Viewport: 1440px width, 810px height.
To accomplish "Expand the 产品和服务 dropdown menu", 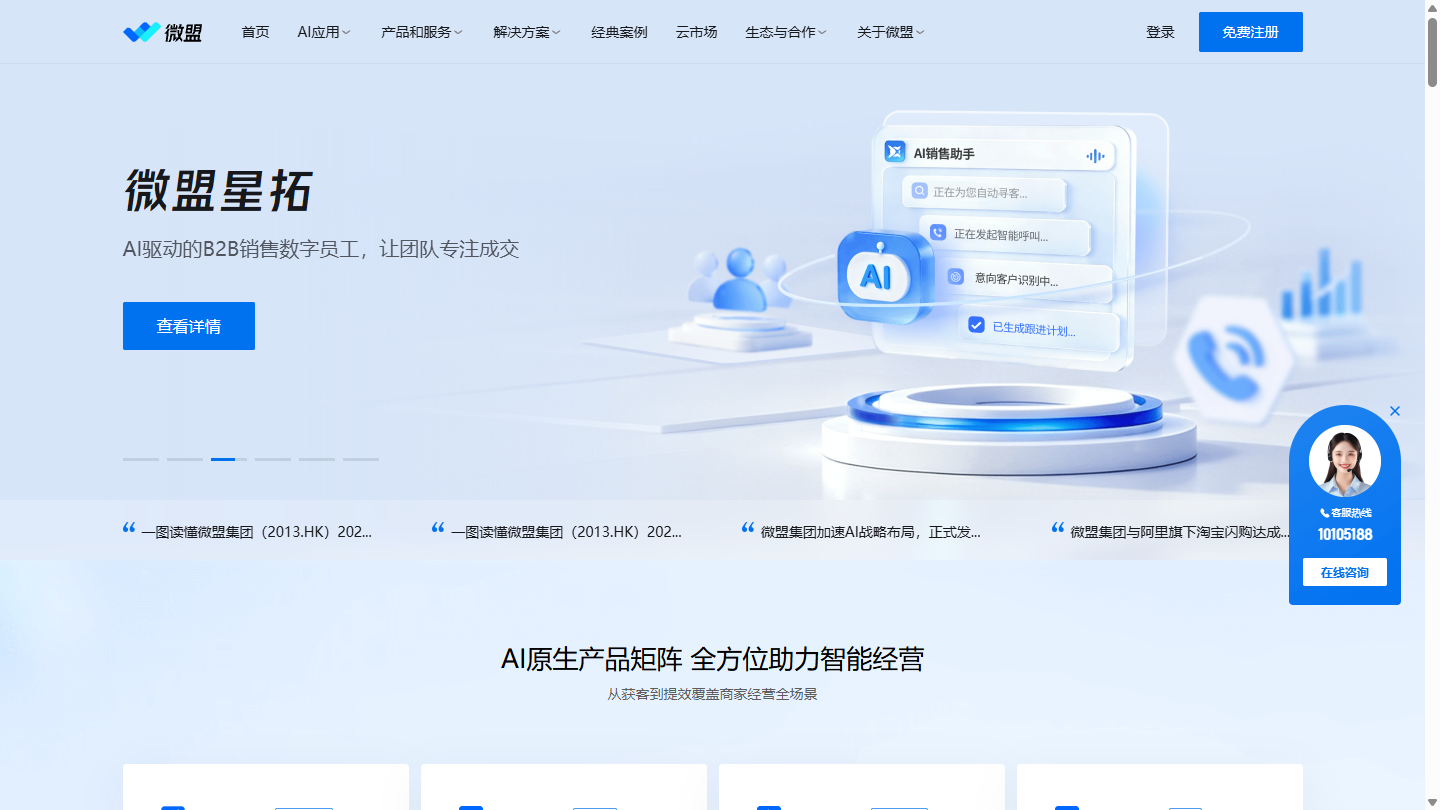I will click(x=422, y=32).
